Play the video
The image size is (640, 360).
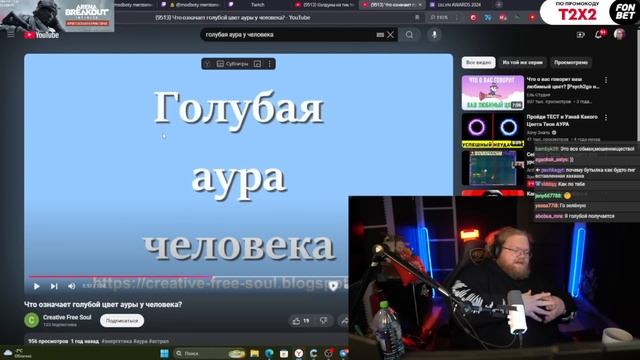[37, 286]
